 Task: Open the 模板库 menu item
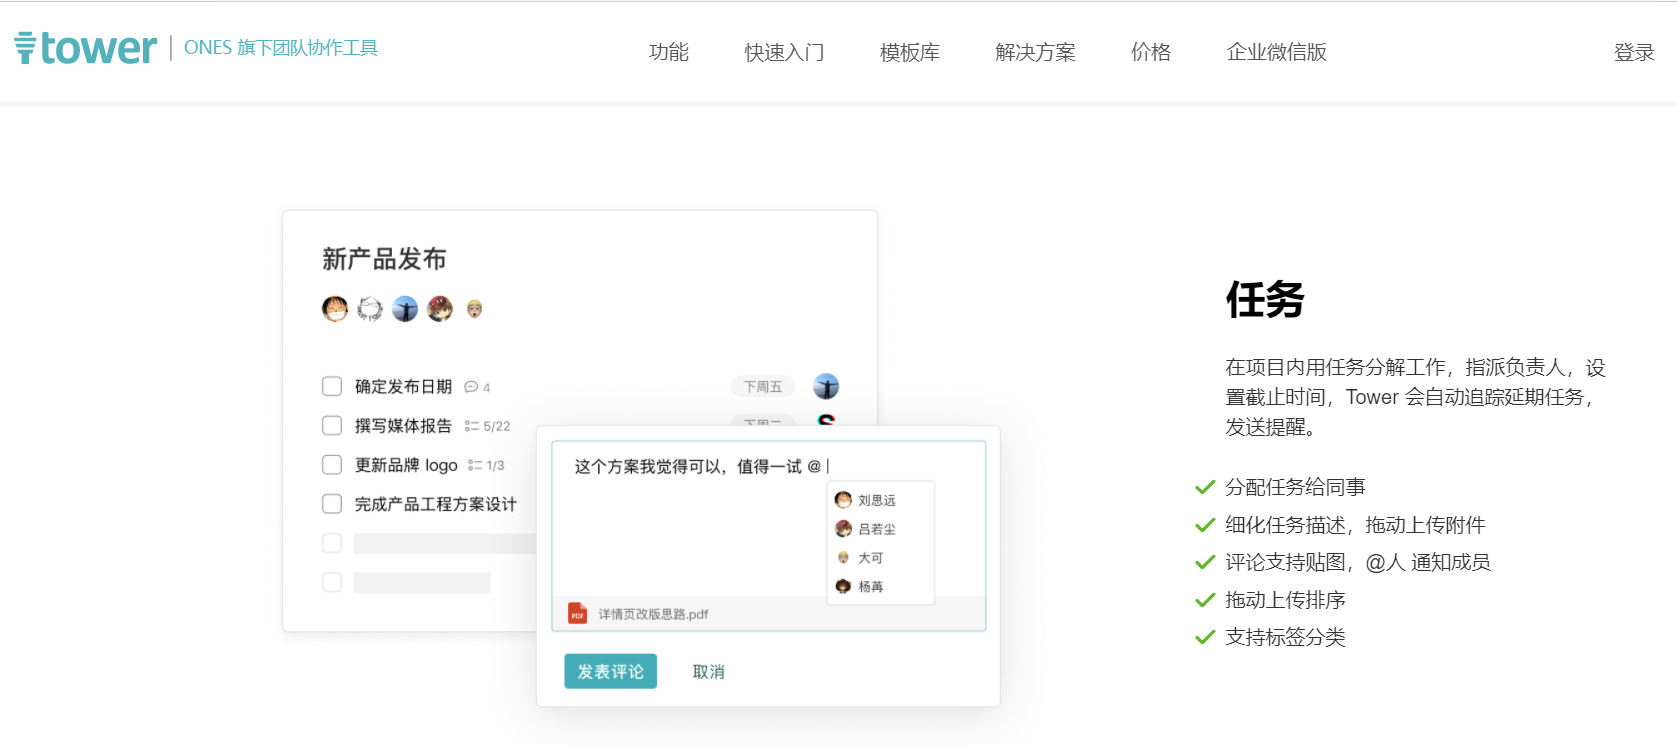click(x=910, y=52)
